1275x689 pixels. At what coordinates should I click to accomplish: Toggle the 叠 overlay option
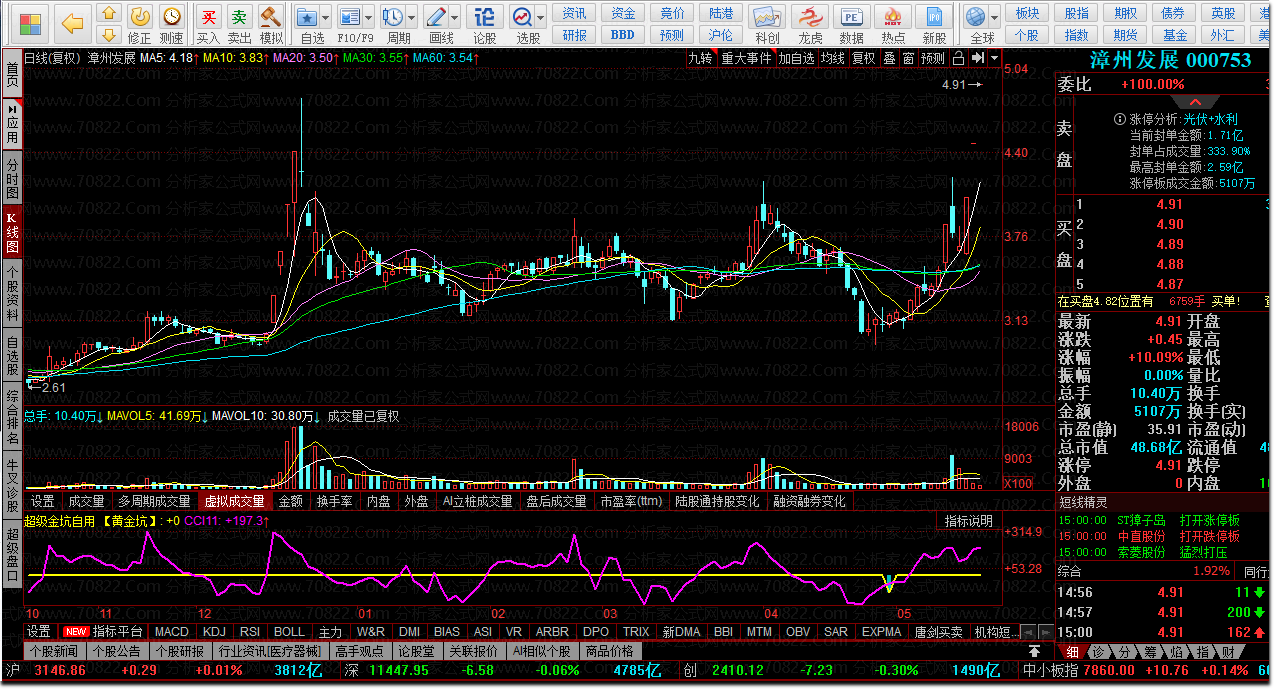tap(889, 58)
